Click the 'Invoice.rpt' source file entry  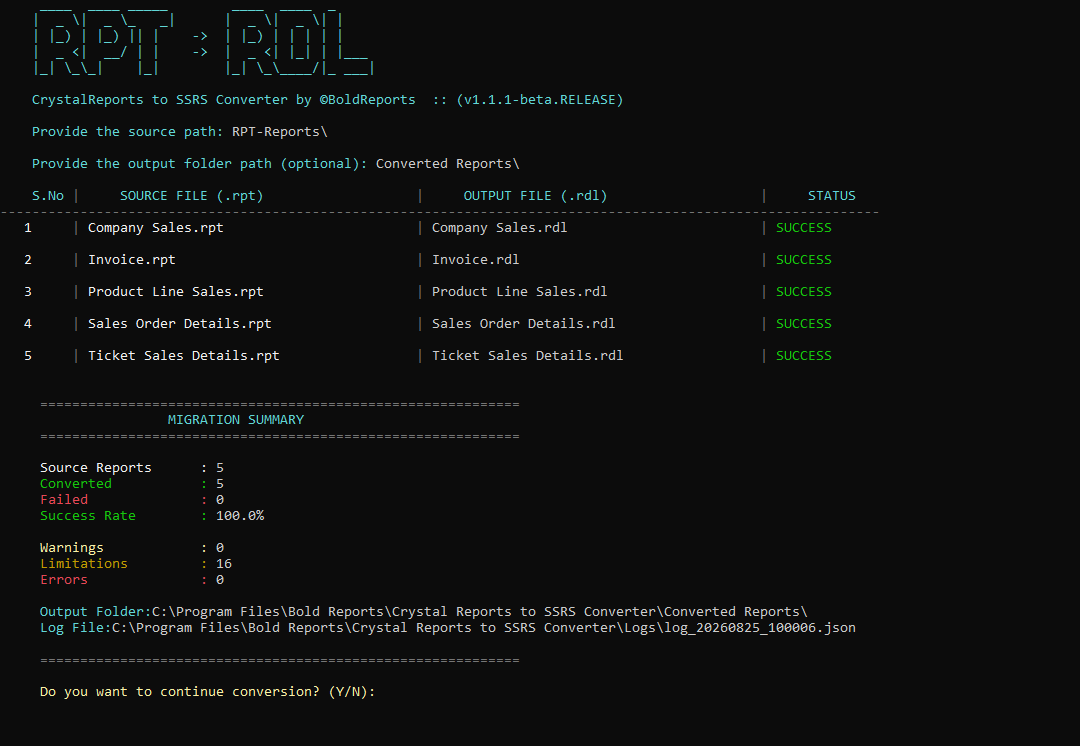[x=132, y=260]
